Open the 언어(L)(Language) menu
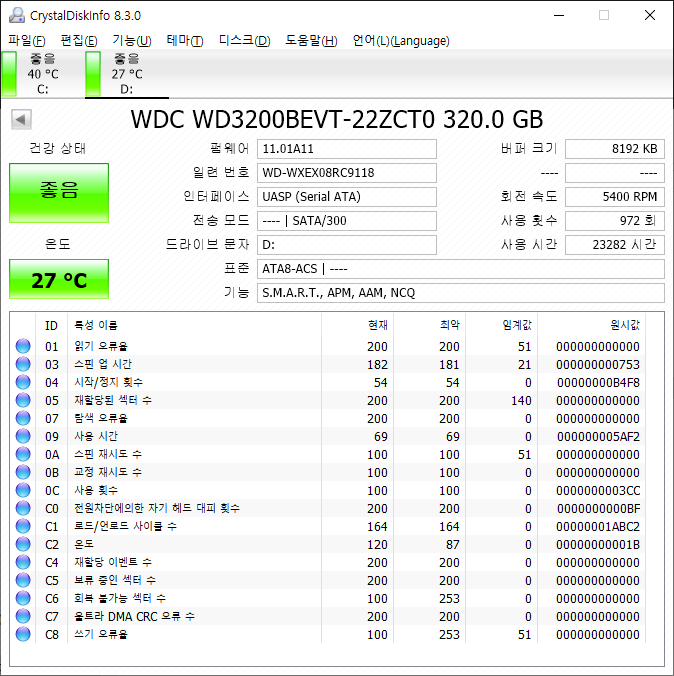The height and width of the screenshot is (676, 674). 401,41
